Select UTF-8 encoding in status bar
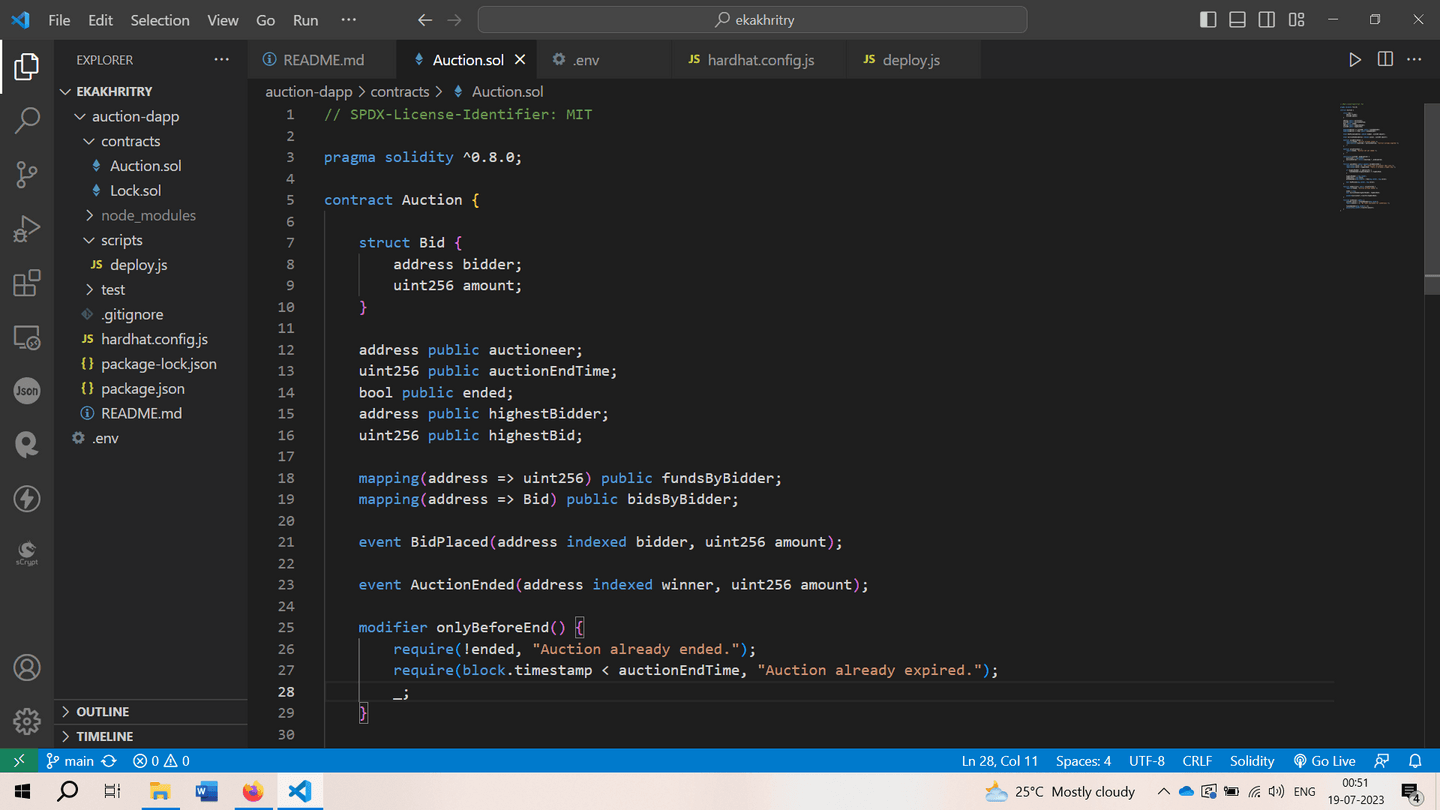Viewport: 1440px width, 810px height. coord(1147,761)
